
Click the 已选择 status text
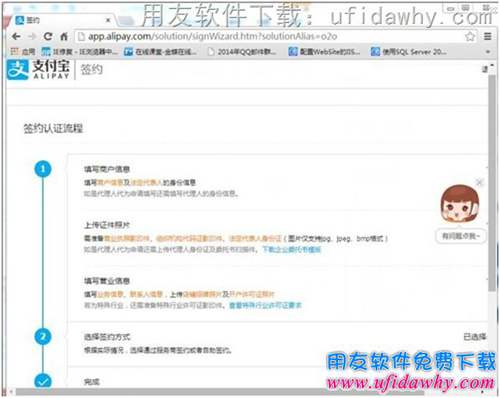coord(475,337)
